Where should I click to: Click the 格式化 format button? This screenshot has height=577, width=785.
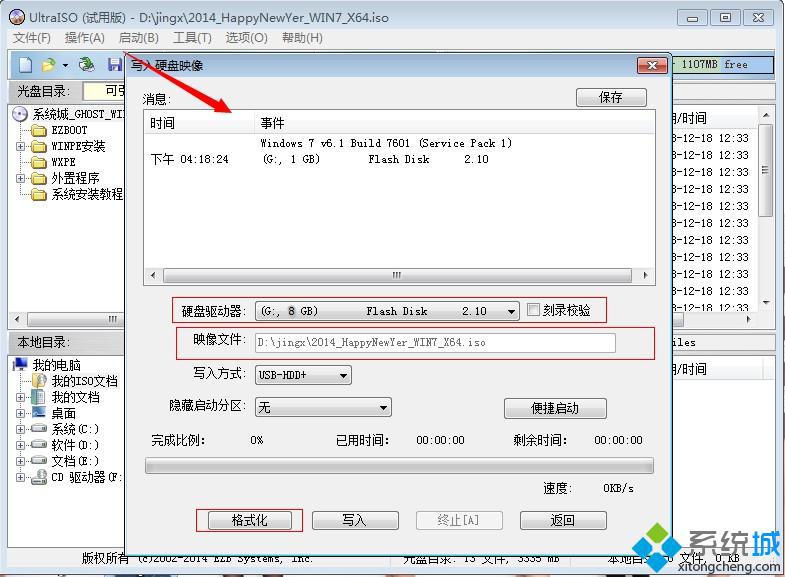coord(248,520)
